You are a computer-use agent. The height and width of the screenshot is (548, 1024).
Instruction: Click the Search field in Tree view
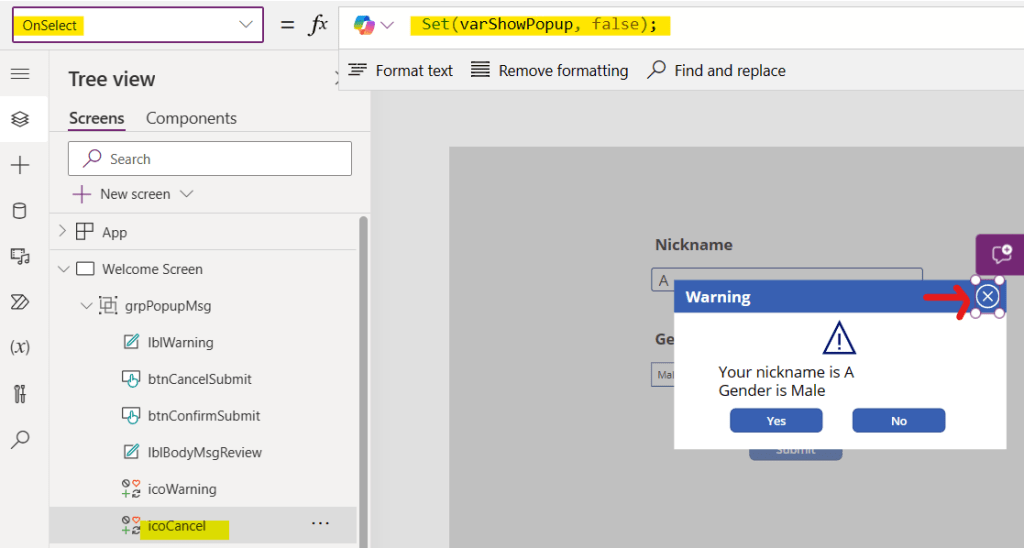point(210,159)
